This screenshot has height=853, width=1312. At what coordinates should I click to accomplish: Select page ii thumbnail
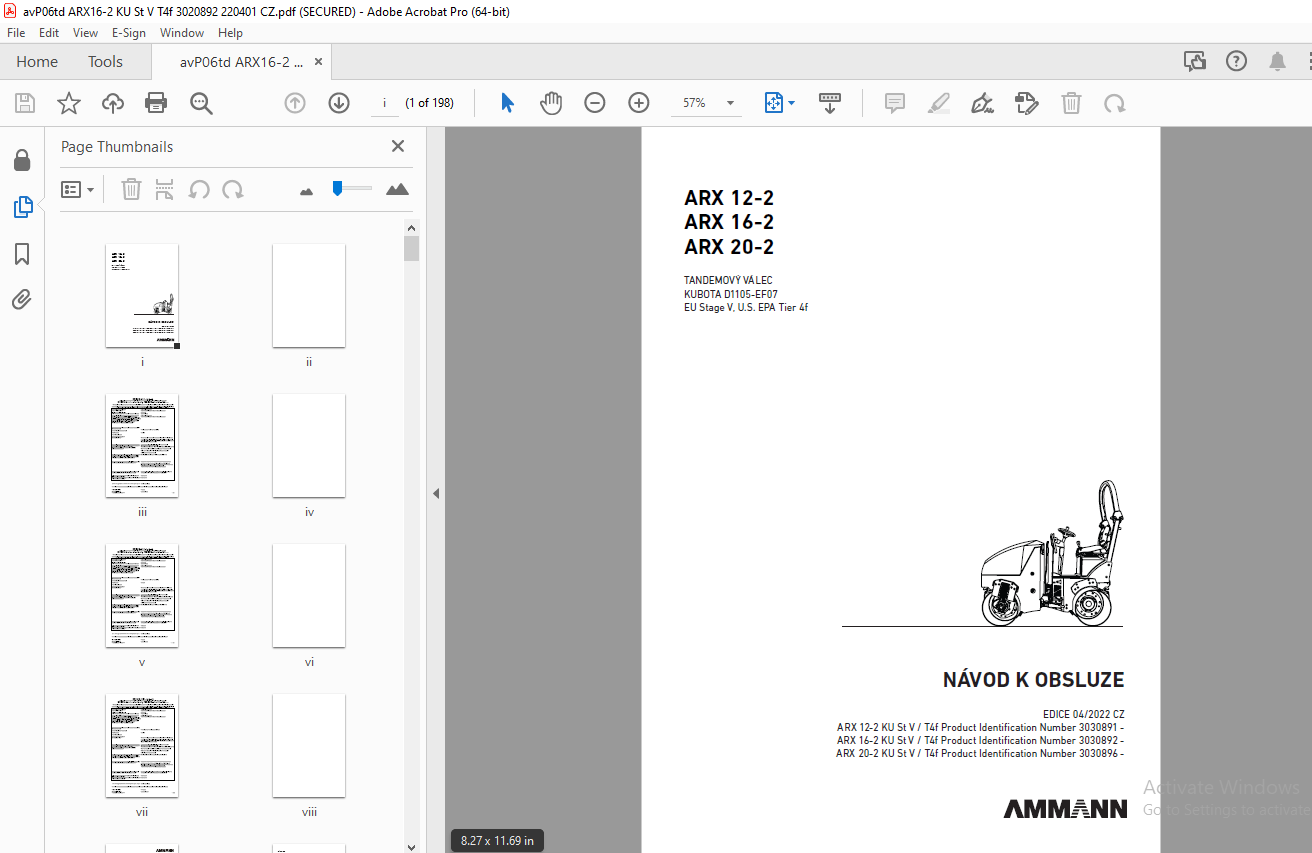[309, 296]
